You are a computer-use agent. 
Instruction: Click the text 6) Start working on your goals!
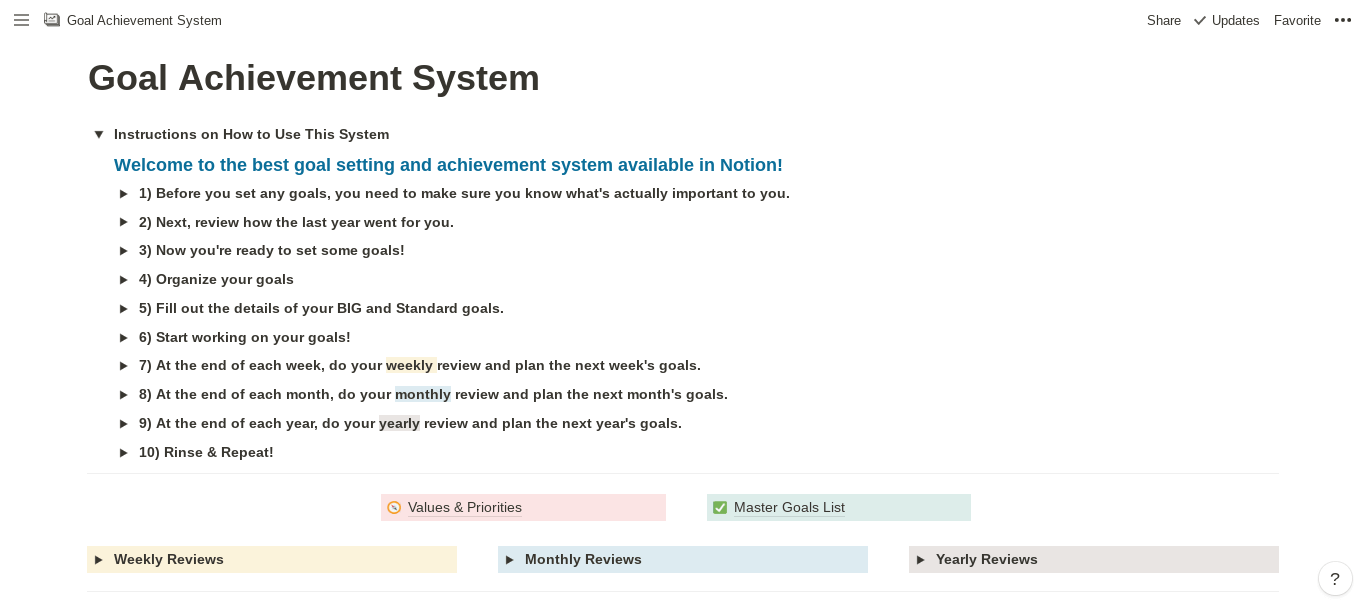click(245, 338)
